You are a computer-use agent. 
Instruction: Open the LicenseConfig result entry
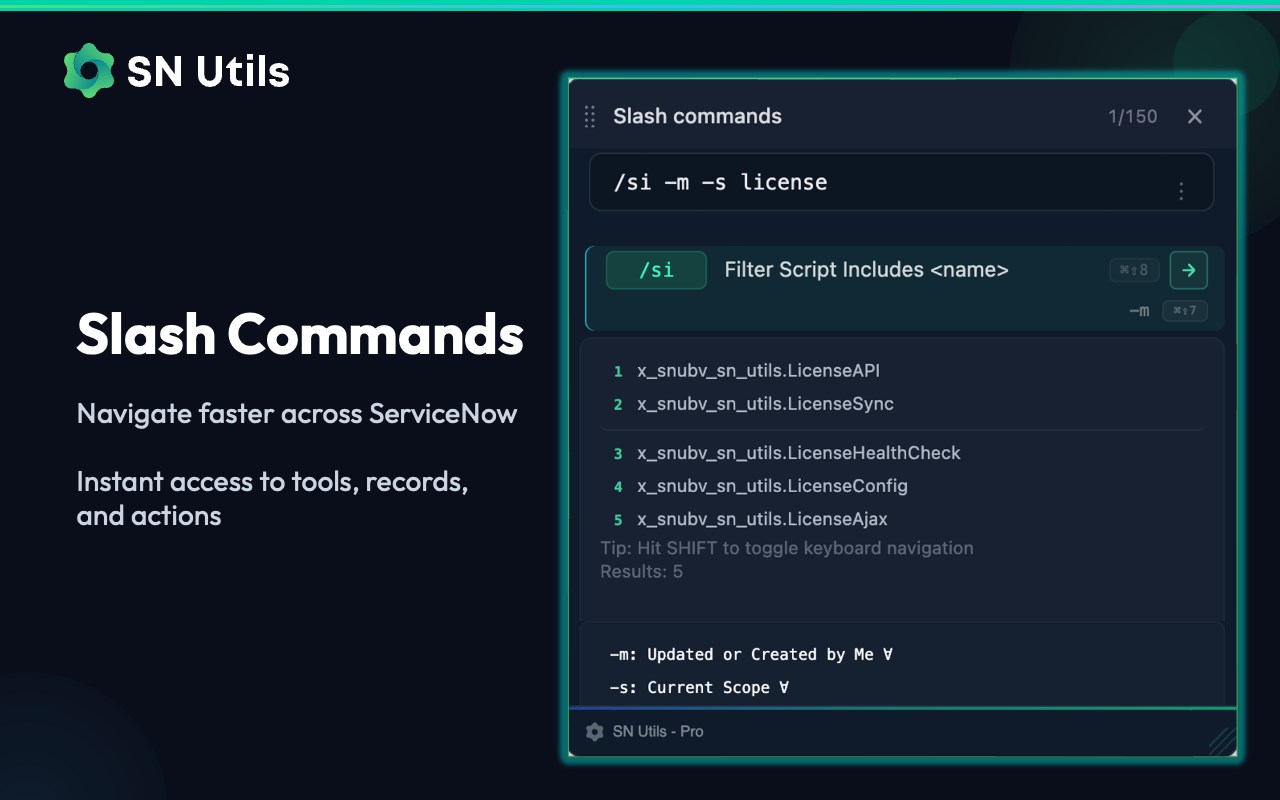pos(772,486)
